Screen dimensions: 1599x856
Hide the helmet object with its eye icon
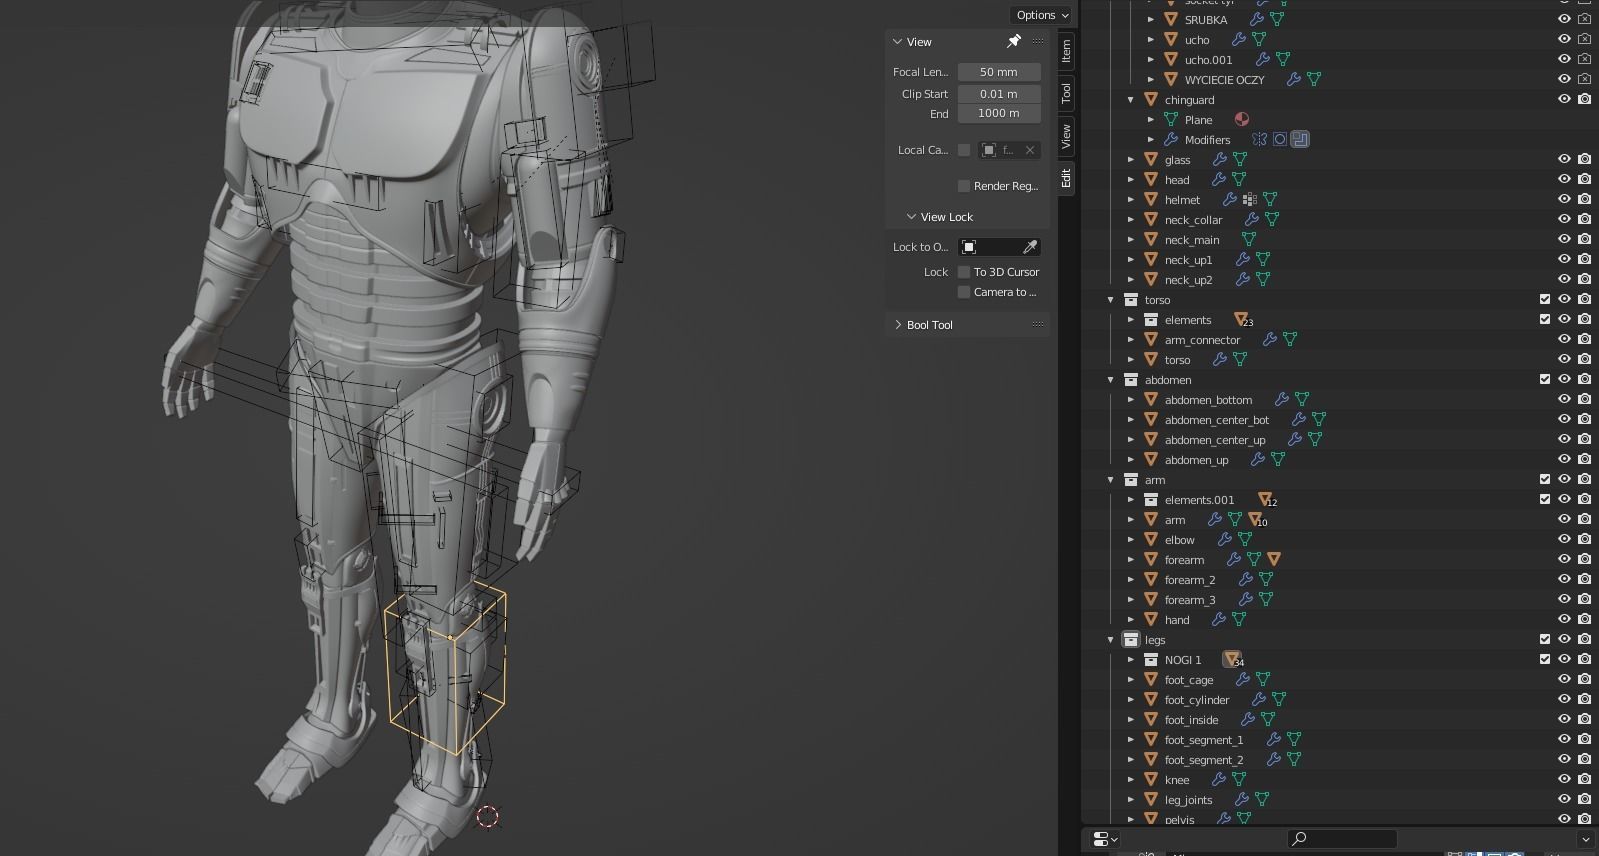pos(1565,199)
